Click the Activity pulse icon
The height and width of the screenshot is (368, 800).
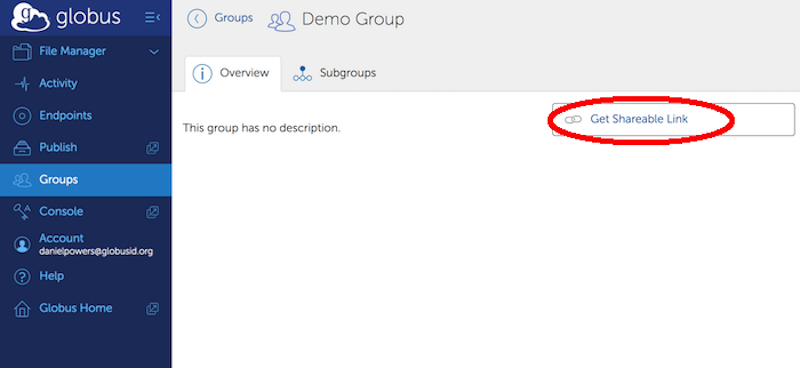[x=22, y=84]
